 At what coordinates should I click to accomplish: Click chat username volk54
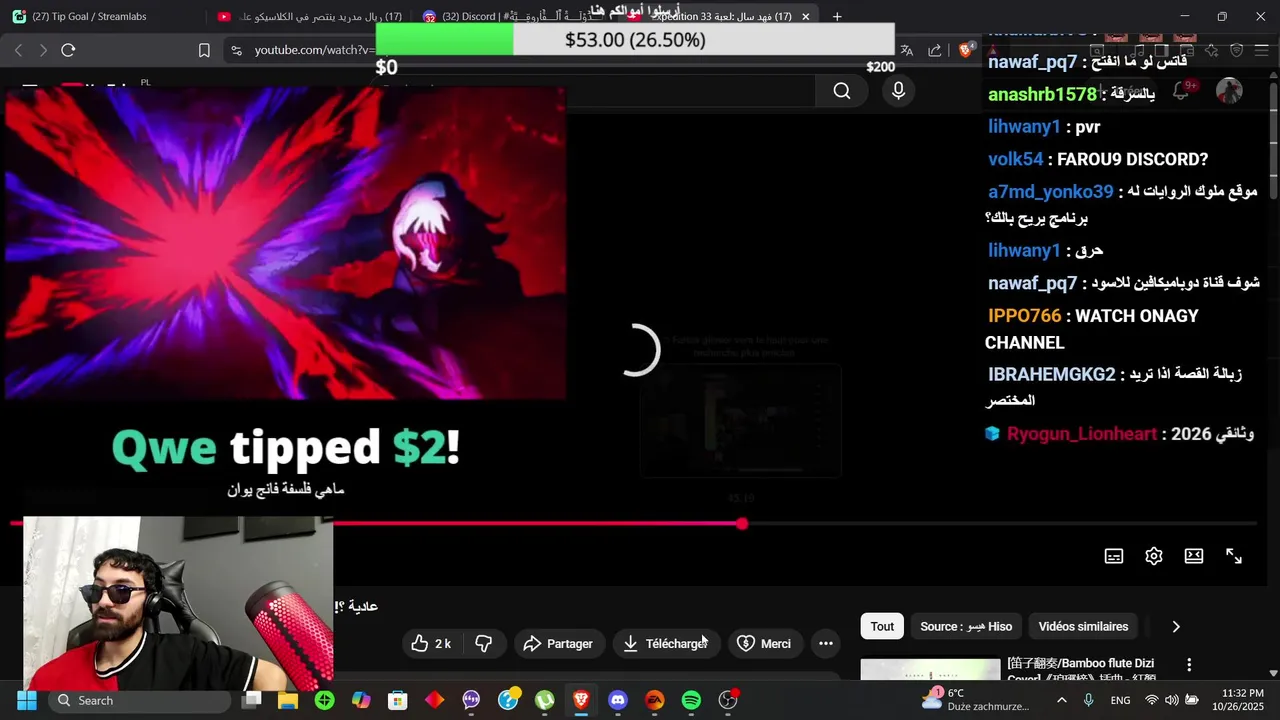(1015, 159)
